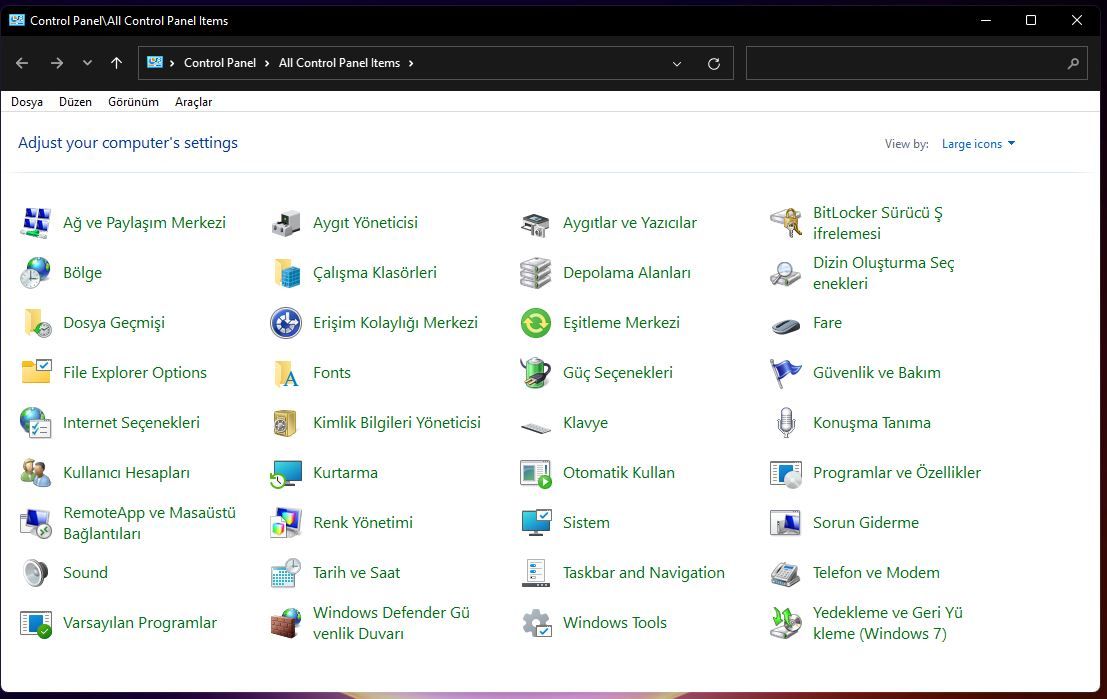Open the Görünüm menu
This screenshot has height=699, width=1107.
[133, 102]
